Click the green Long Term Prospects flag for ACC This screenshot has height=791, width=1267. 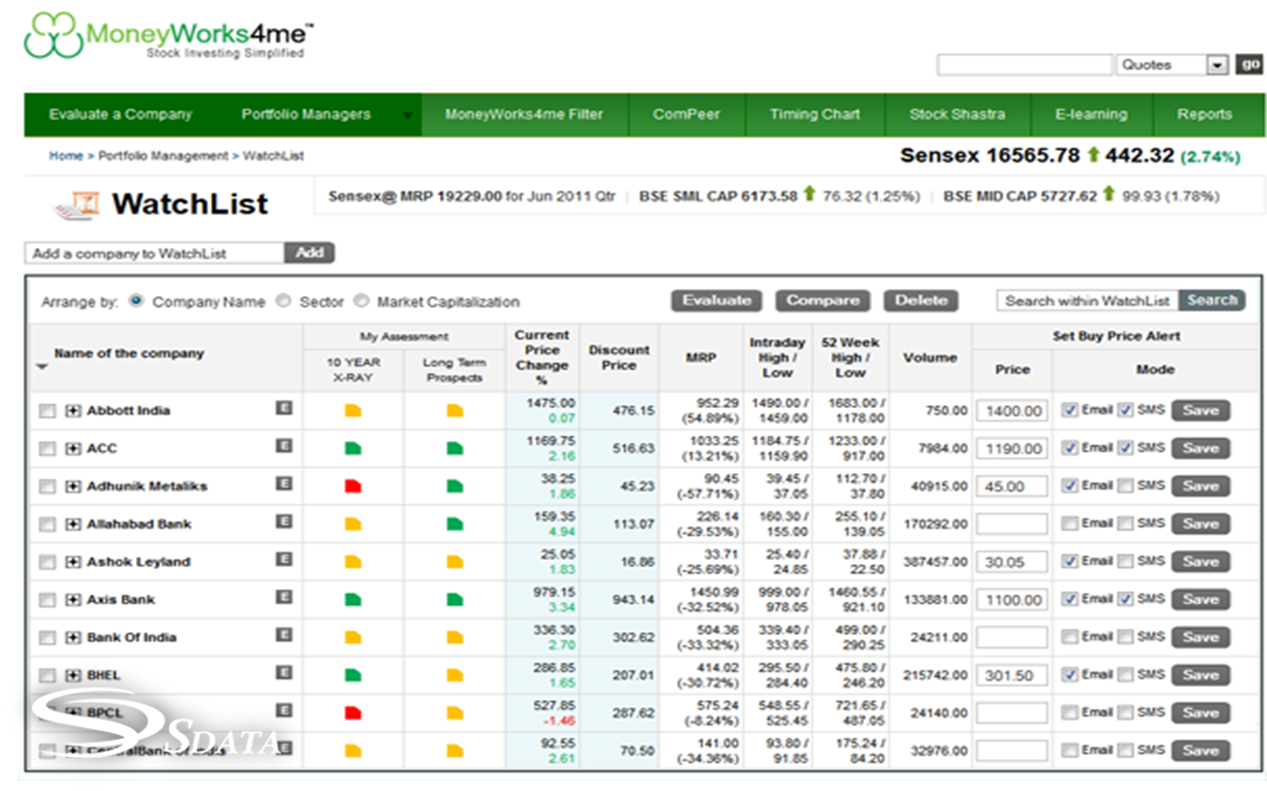pyautogui.click(x=454, y=449)
